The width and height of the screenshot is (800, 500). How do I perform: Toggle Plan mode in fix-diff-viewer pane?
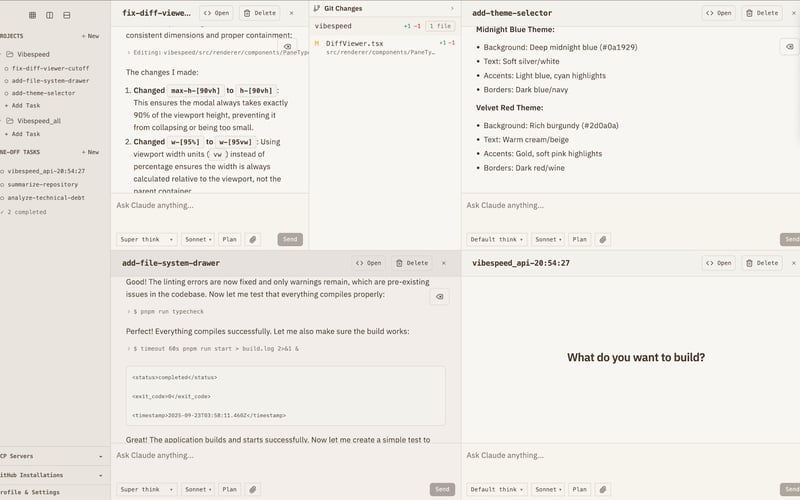click(230, 239)
